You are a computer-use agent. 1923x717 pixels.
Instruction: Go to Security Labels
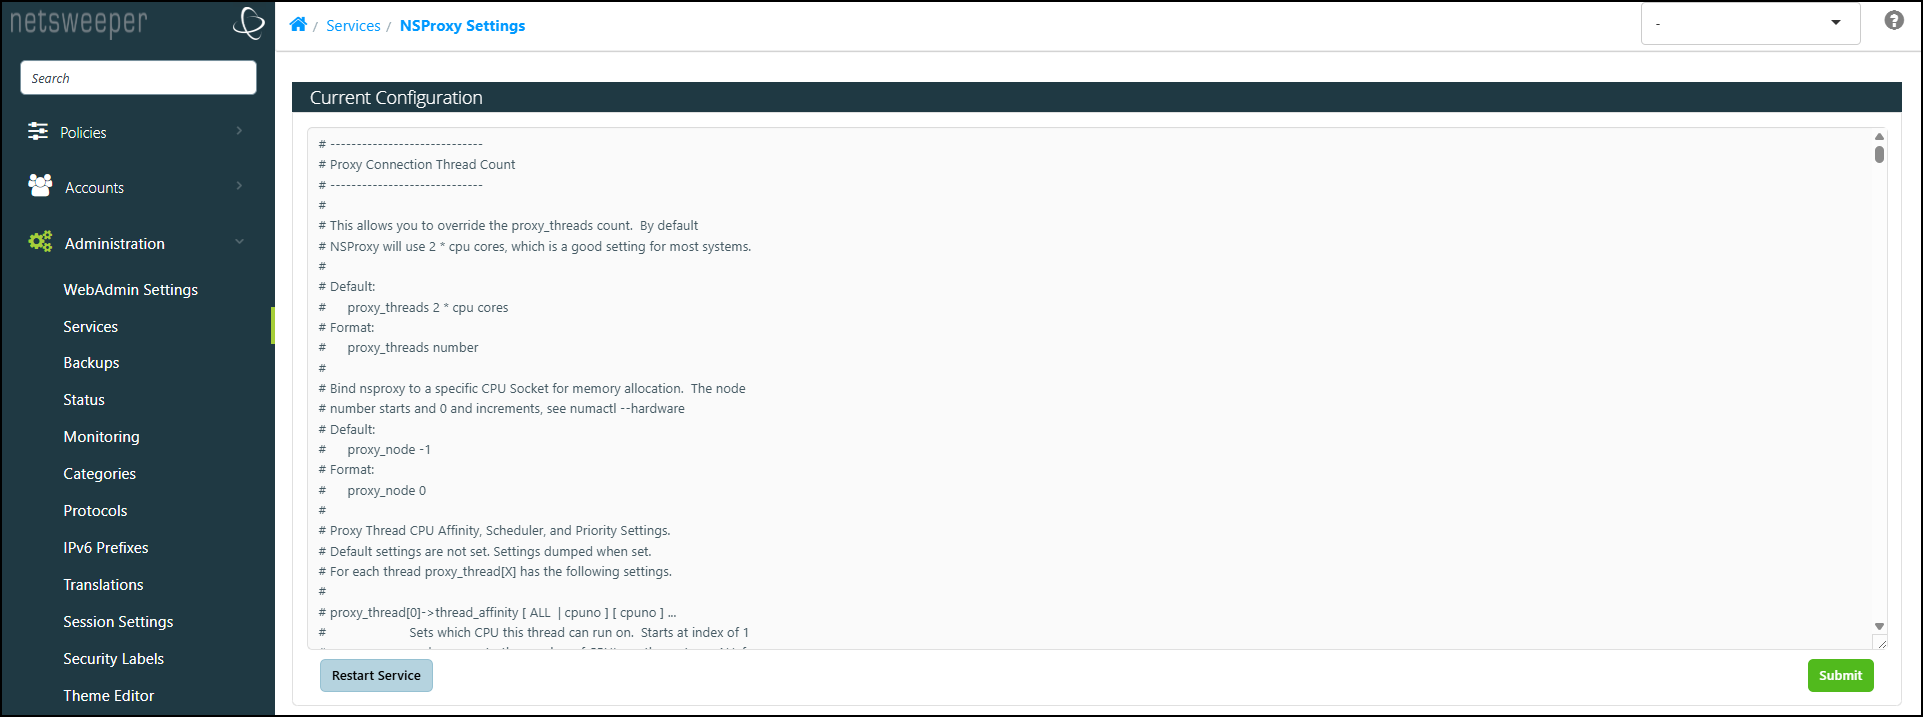(113, 658)
